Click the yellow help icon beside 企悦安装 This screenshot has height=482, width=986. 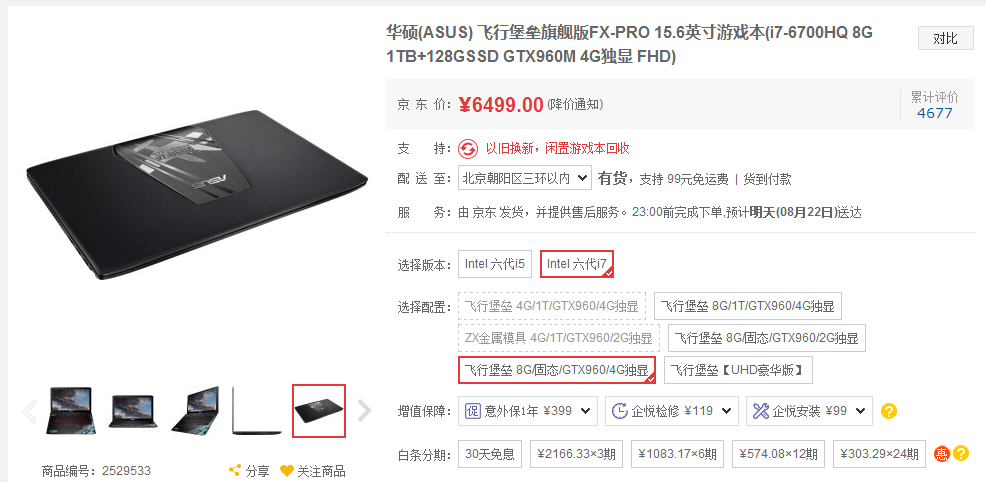(889, 412)
